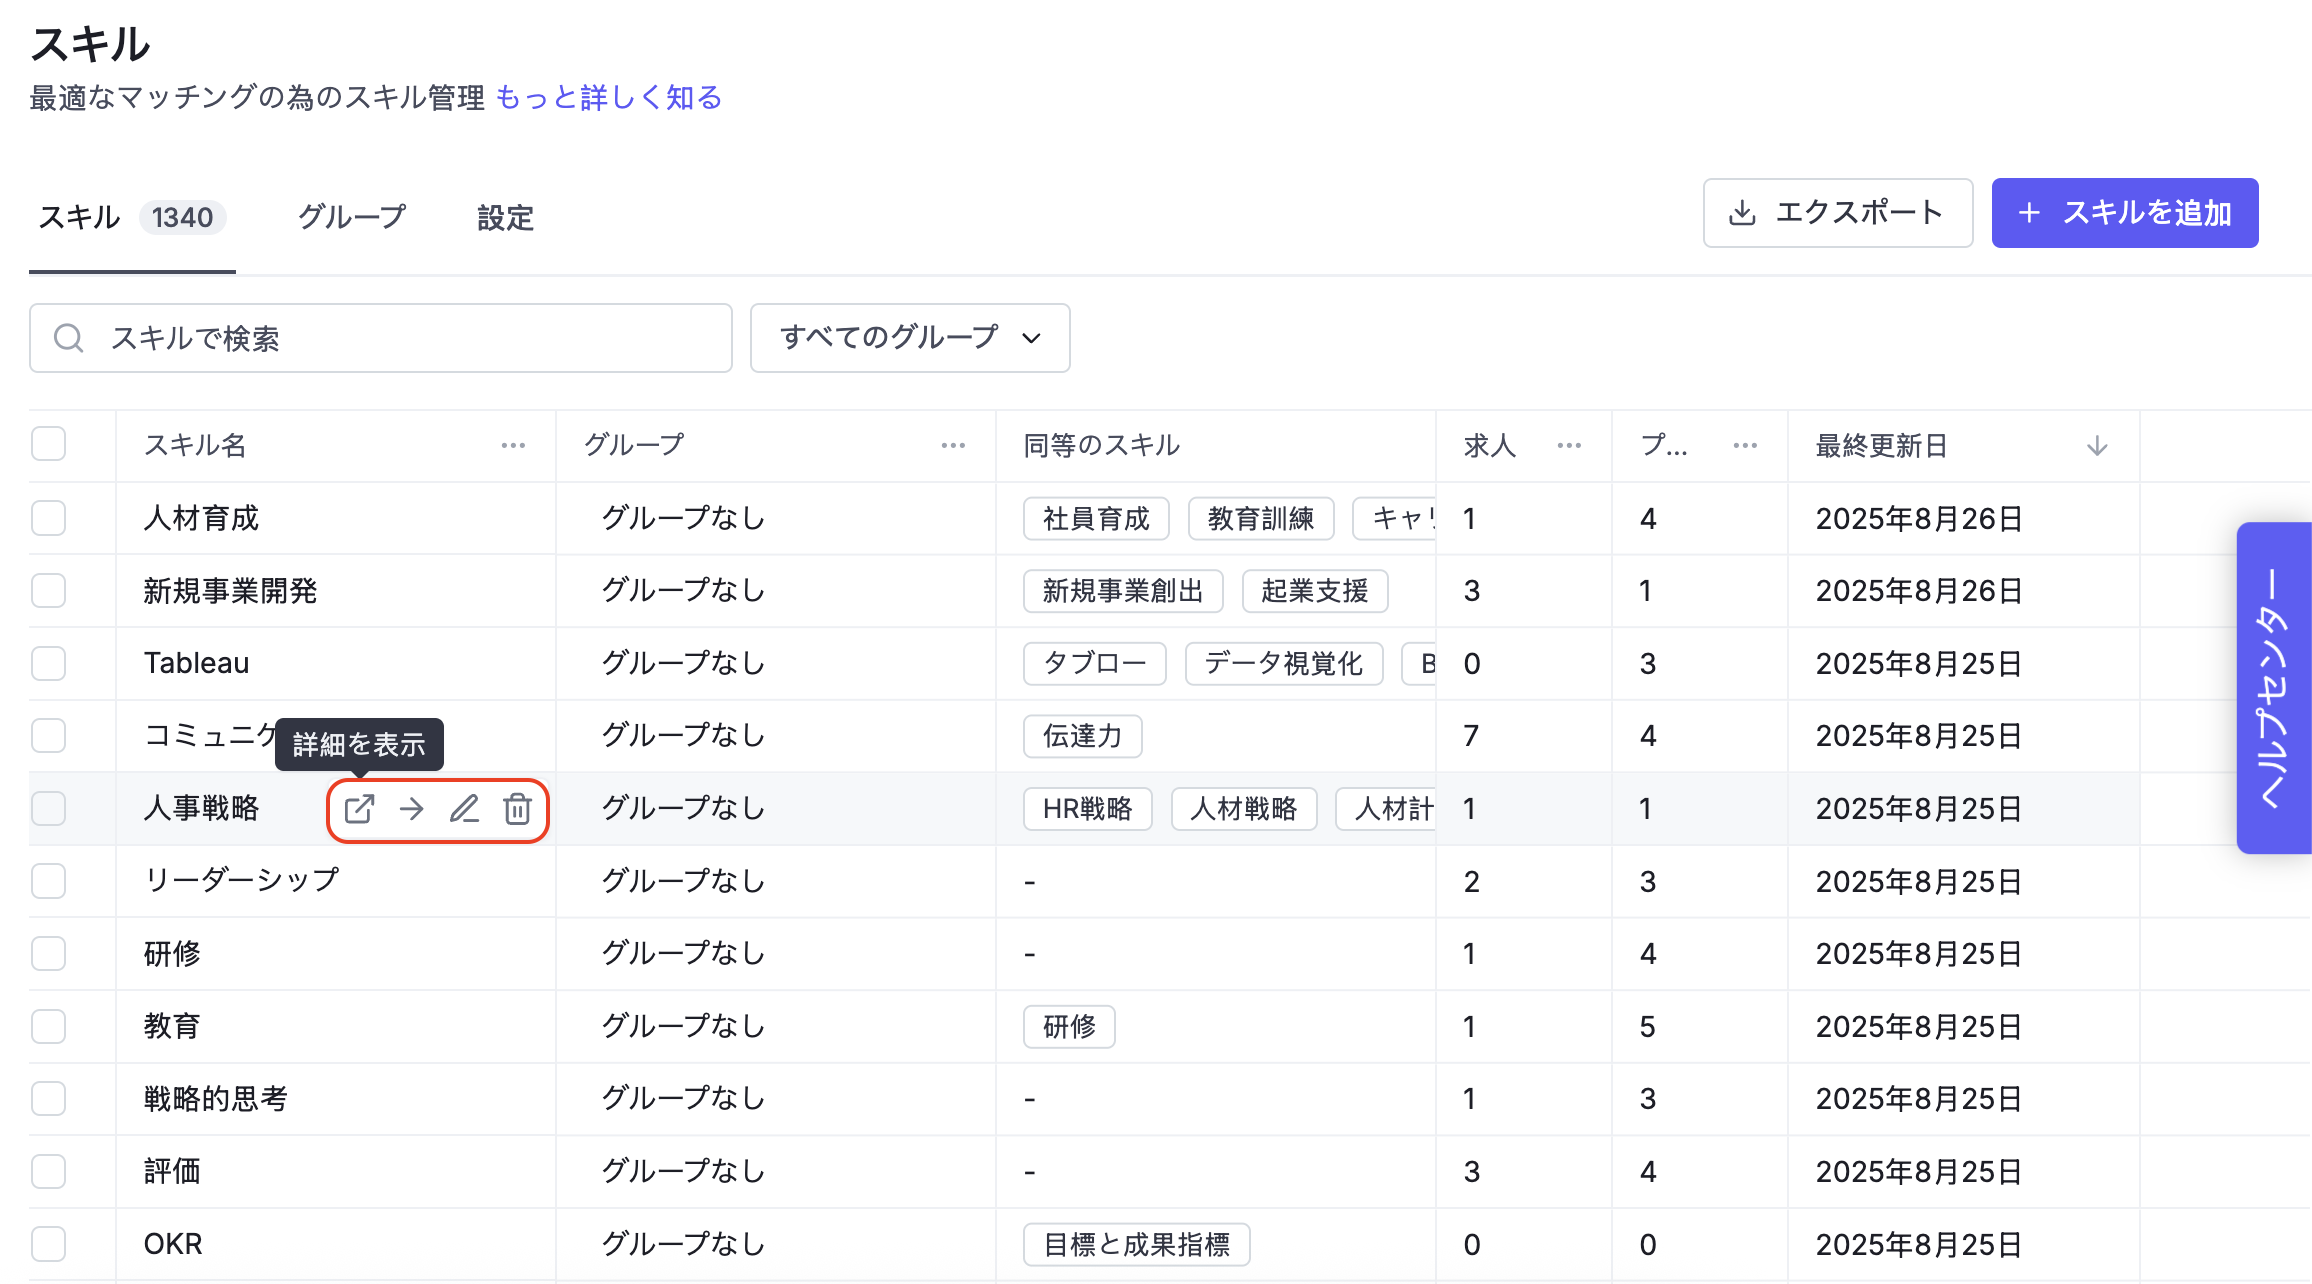Delete 人事戦略 using the trash icon

coord(517,809)
